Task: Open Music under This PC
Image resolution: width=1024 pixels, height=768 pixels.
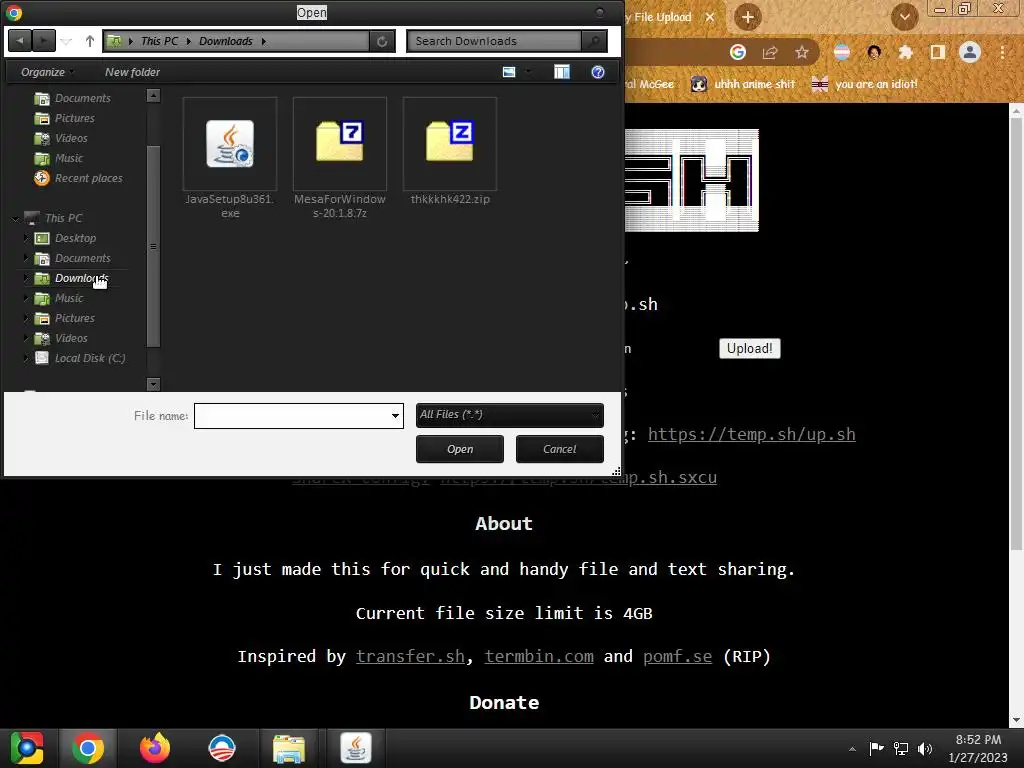Action: [59, 298]
